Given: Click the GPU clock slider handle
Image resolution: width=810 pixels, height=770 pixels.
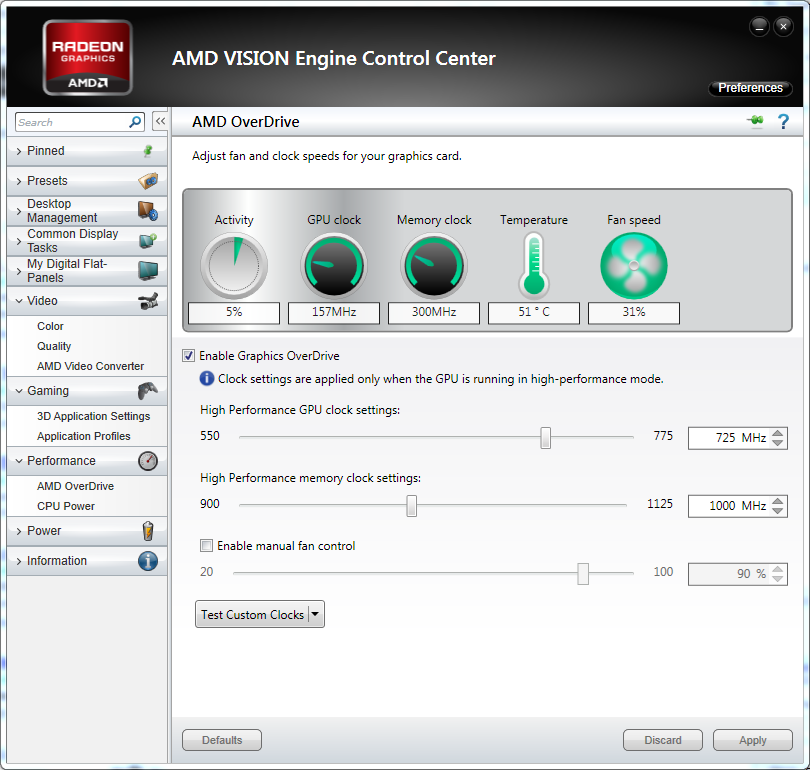Looking at the screenshot, I should [x=546, y=438].
